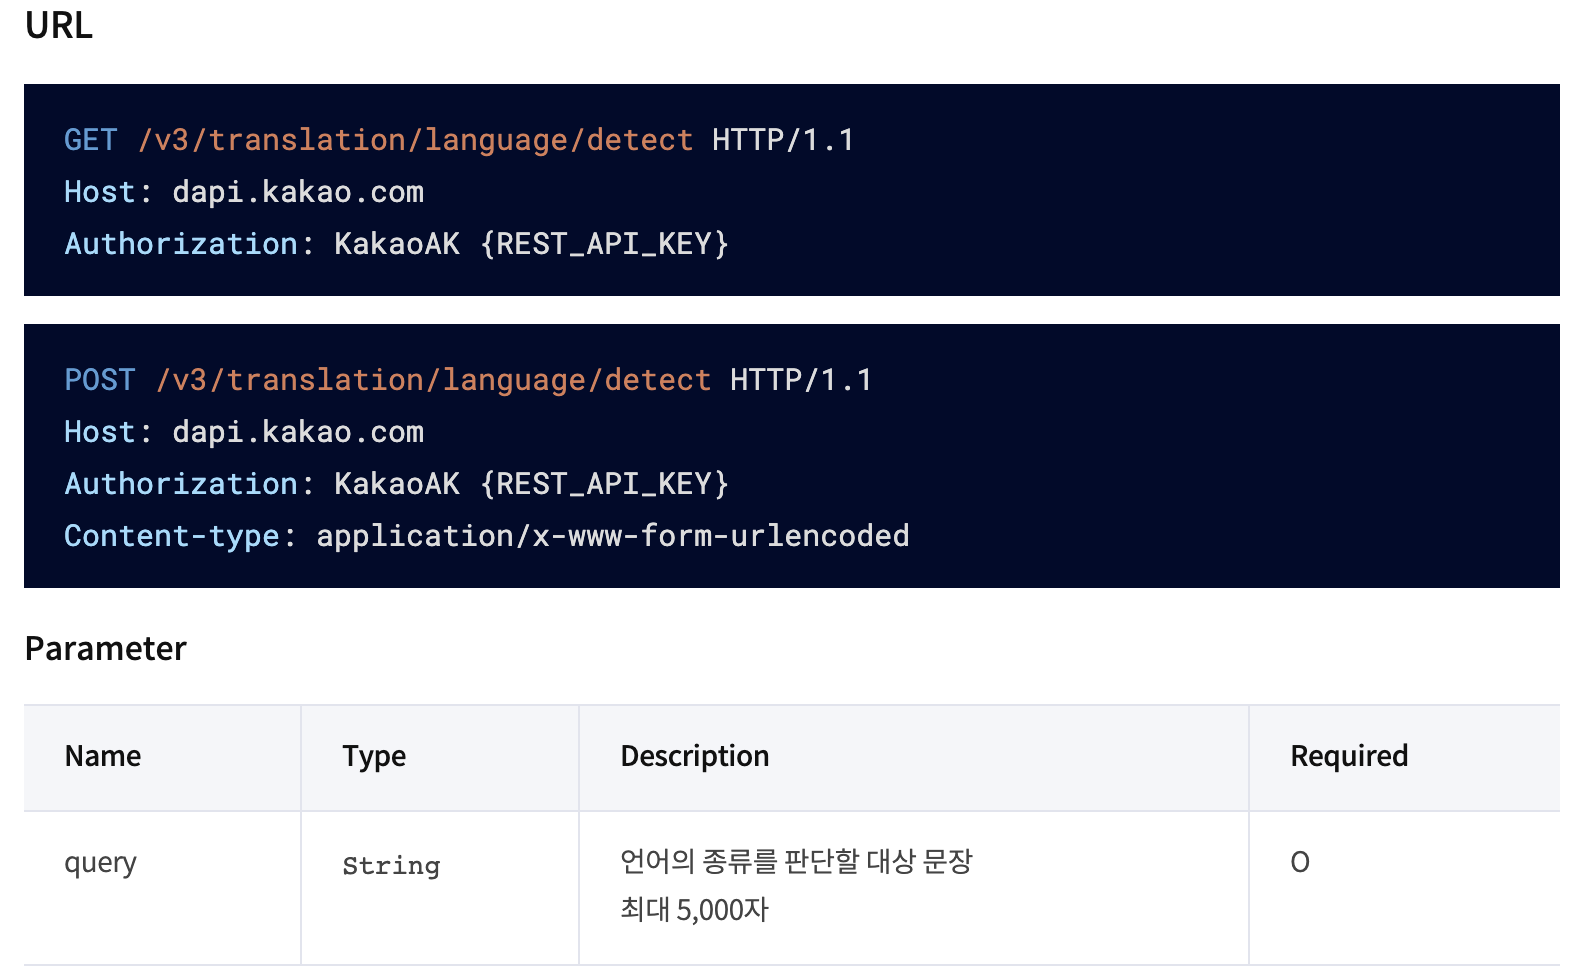Click the query parameter name cell
1580x980 pixels.
100,862
